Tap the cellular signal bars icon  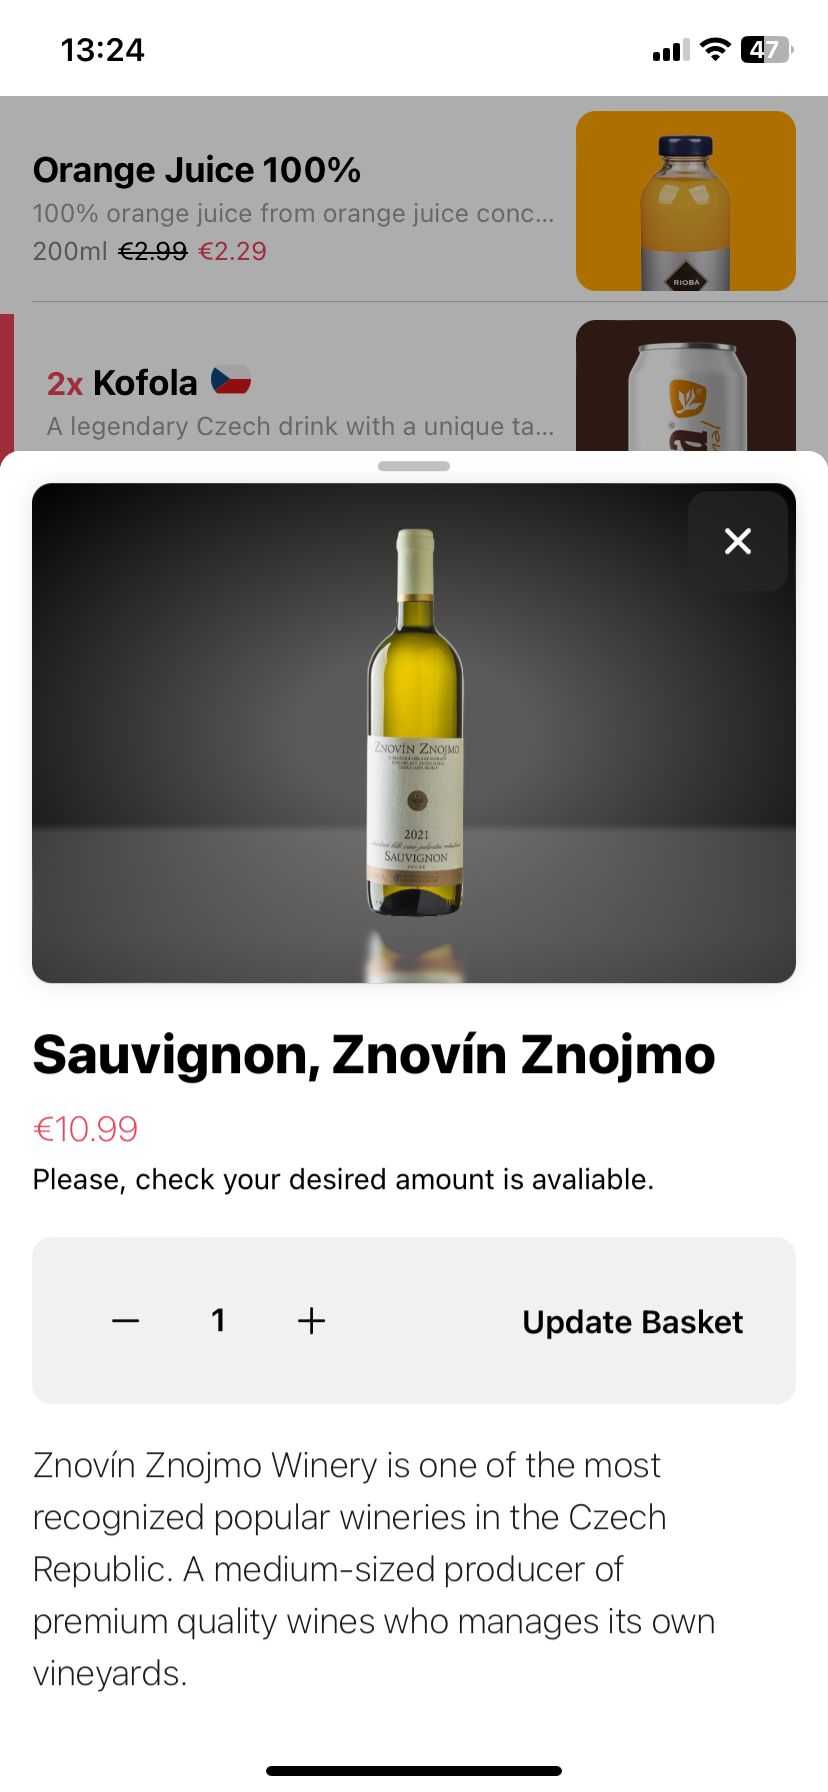(x=670, y=50)
